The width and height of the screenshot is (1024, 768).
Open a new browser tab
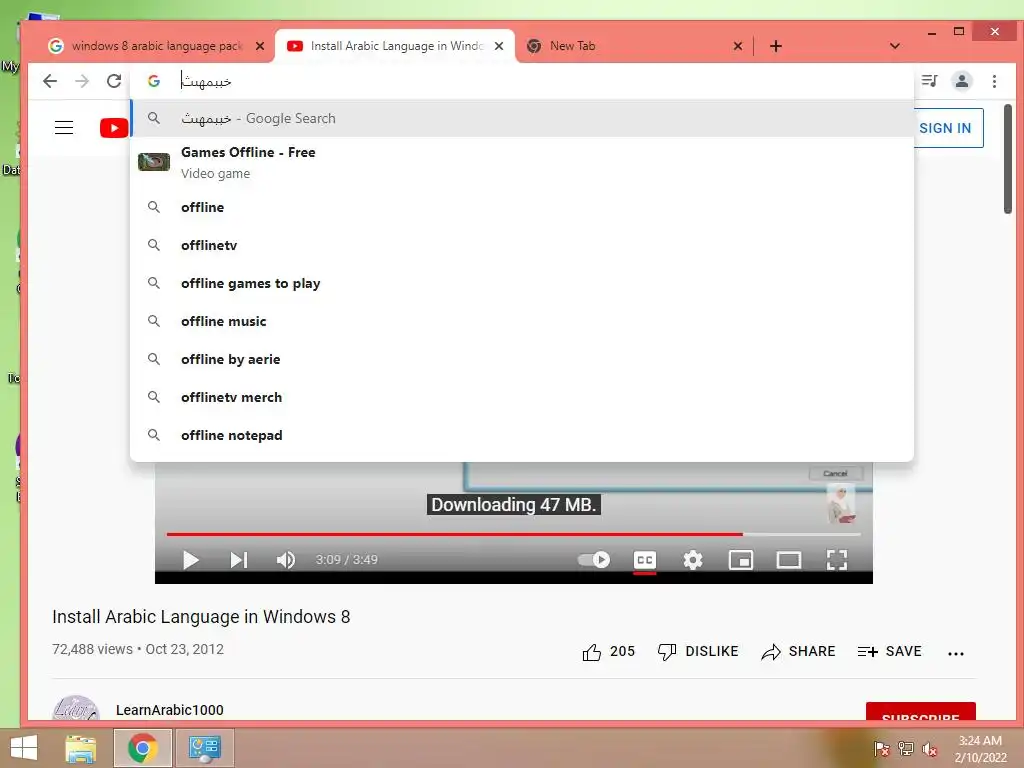tap(775, 46)
